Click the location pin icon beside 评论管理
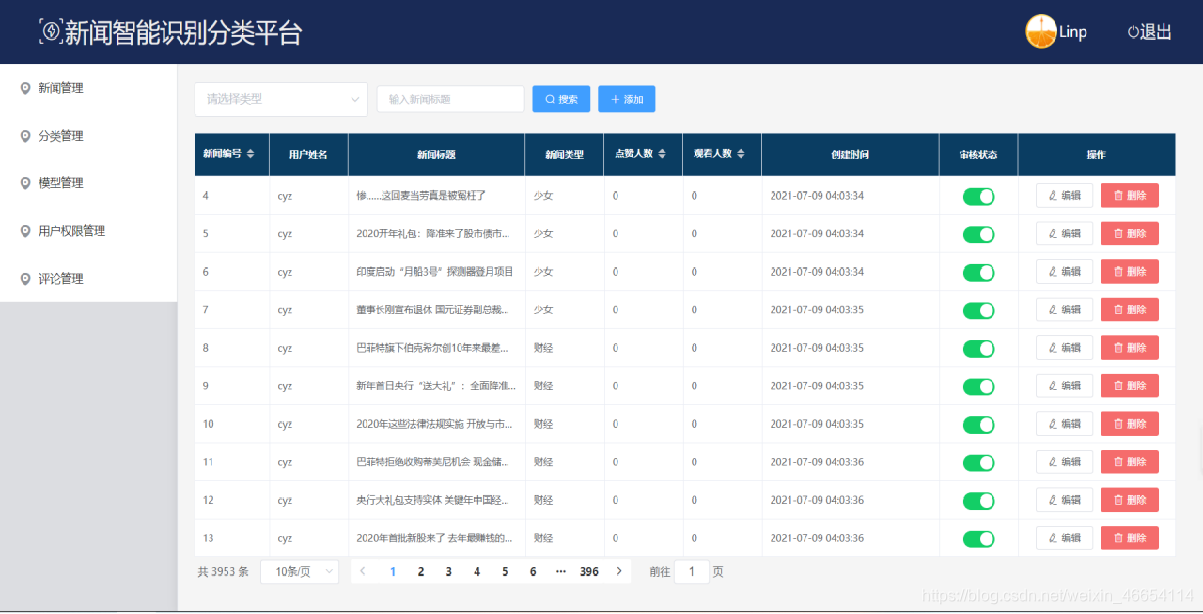 25,279
